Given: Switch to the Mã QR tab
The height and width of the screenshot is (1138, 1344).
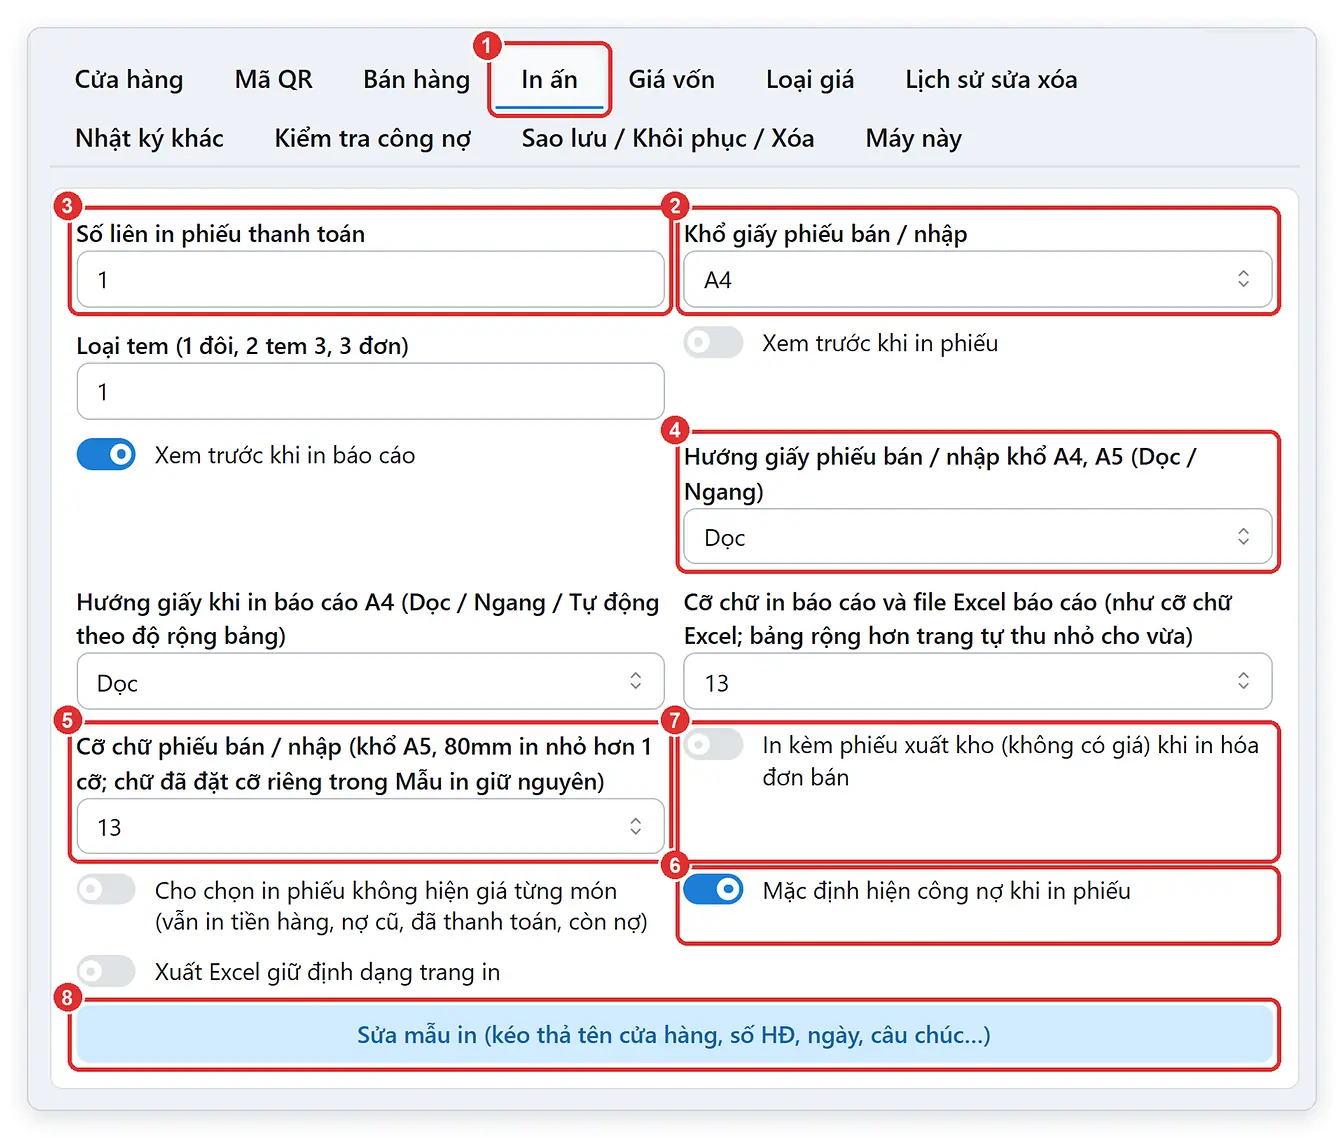Looking at the screenshot, I should tap(273, 80).
